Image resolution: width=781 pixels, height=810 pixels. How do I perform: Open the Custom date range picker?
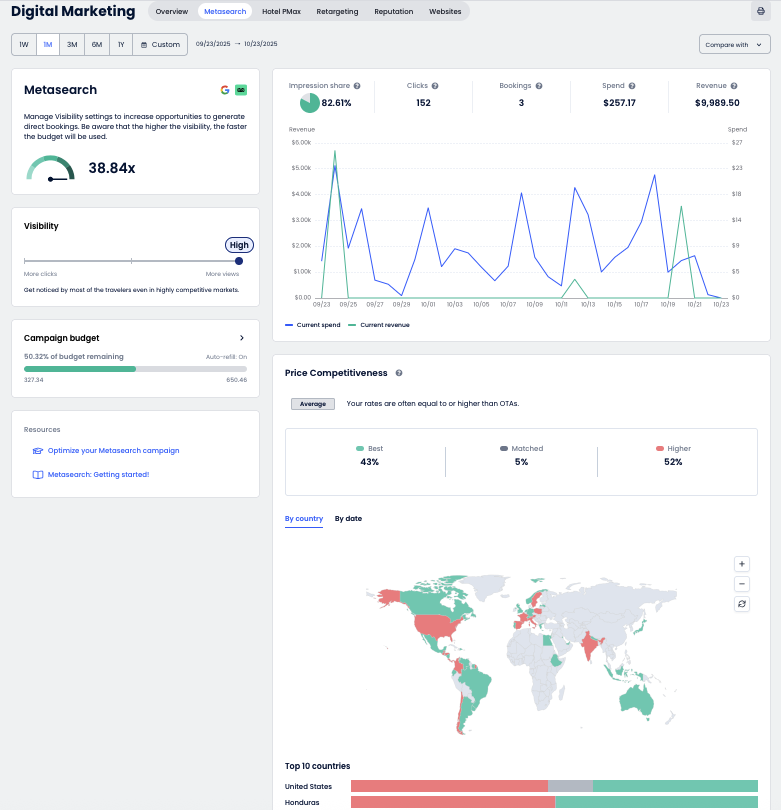160,44
